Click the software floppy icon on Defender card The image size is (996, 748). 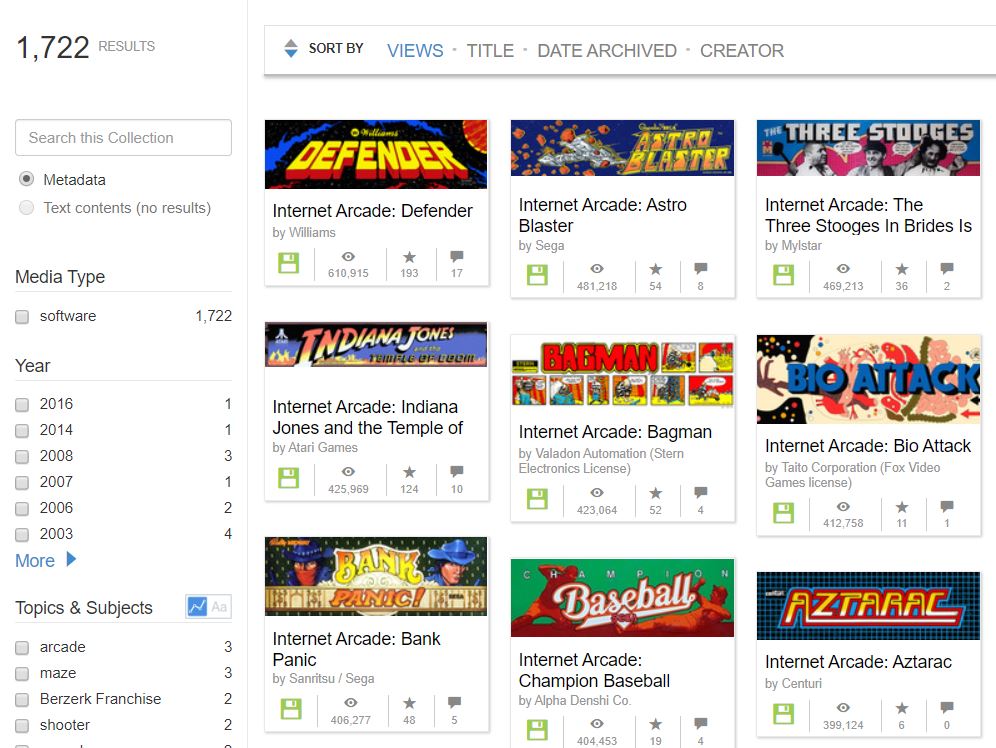[x=289, y=263]
